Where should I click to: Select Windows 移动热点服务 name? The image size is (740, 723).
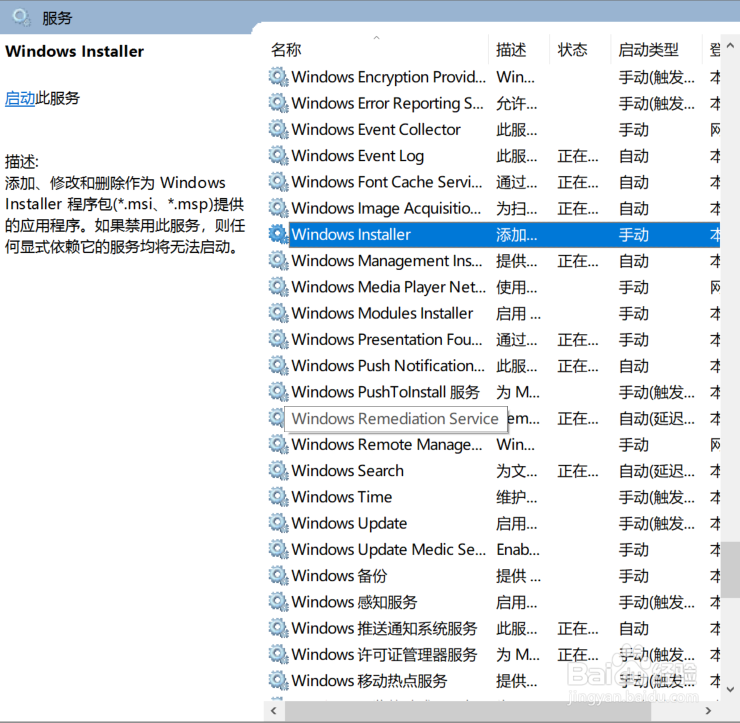click(370, 681)
